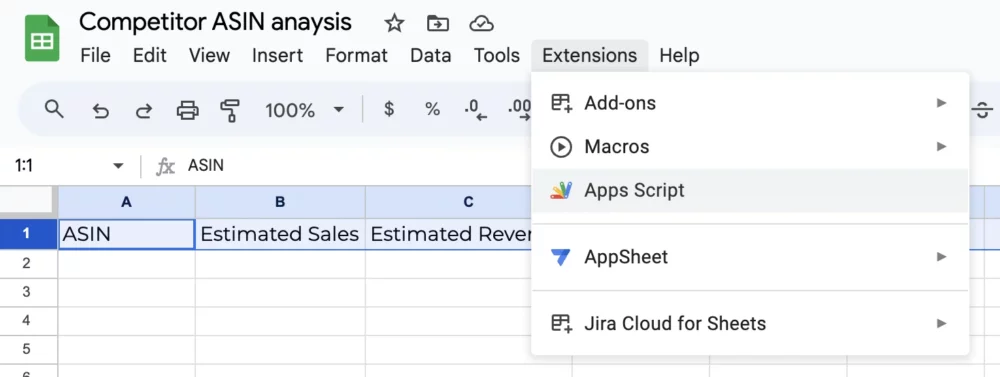Image resolution: width=1000 pixels, height=377 pixels.
Task: Decrease decimal places
Action: 476,110
